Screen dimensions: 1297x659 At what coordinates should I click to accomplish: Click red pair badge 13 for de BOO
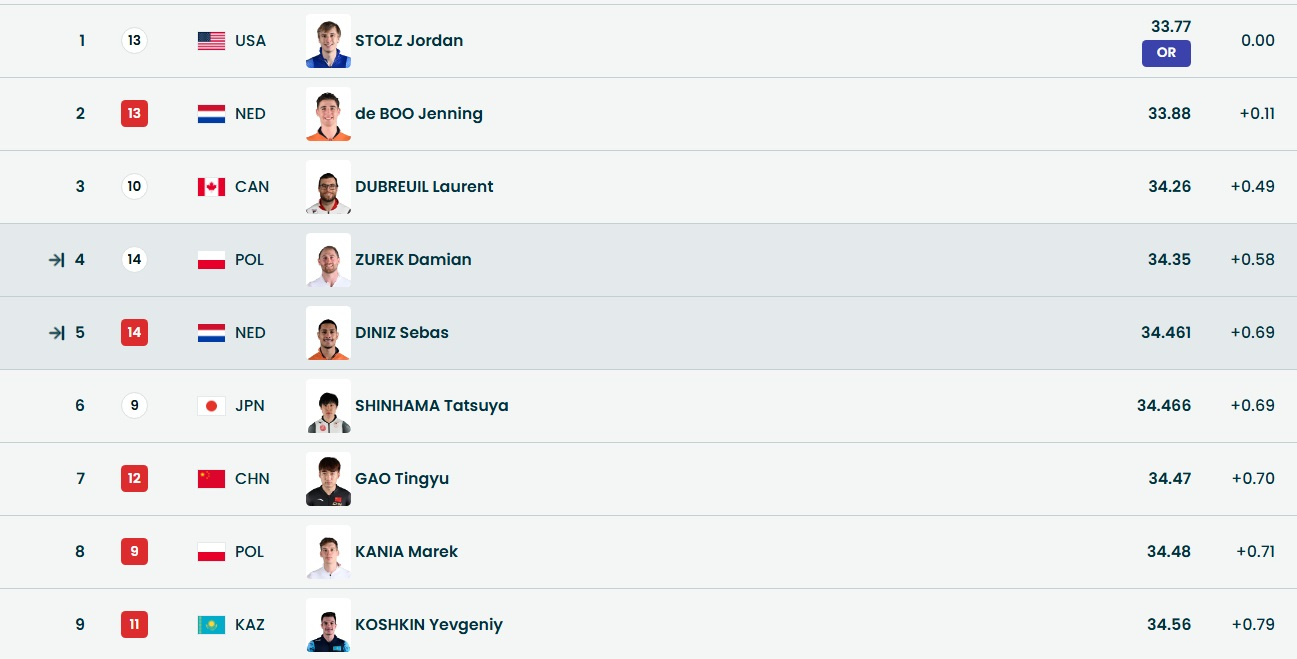134,114
